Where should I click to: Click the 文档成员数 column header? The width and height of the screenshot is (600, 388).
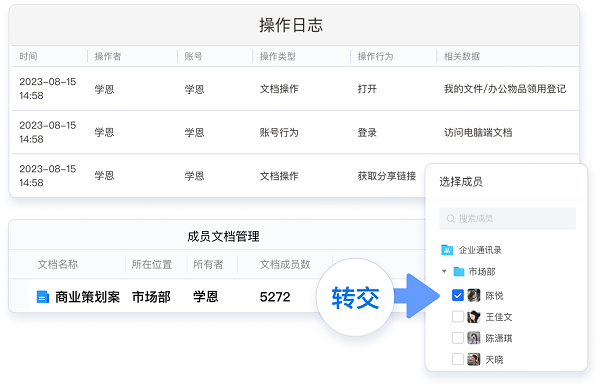[285, 264]
